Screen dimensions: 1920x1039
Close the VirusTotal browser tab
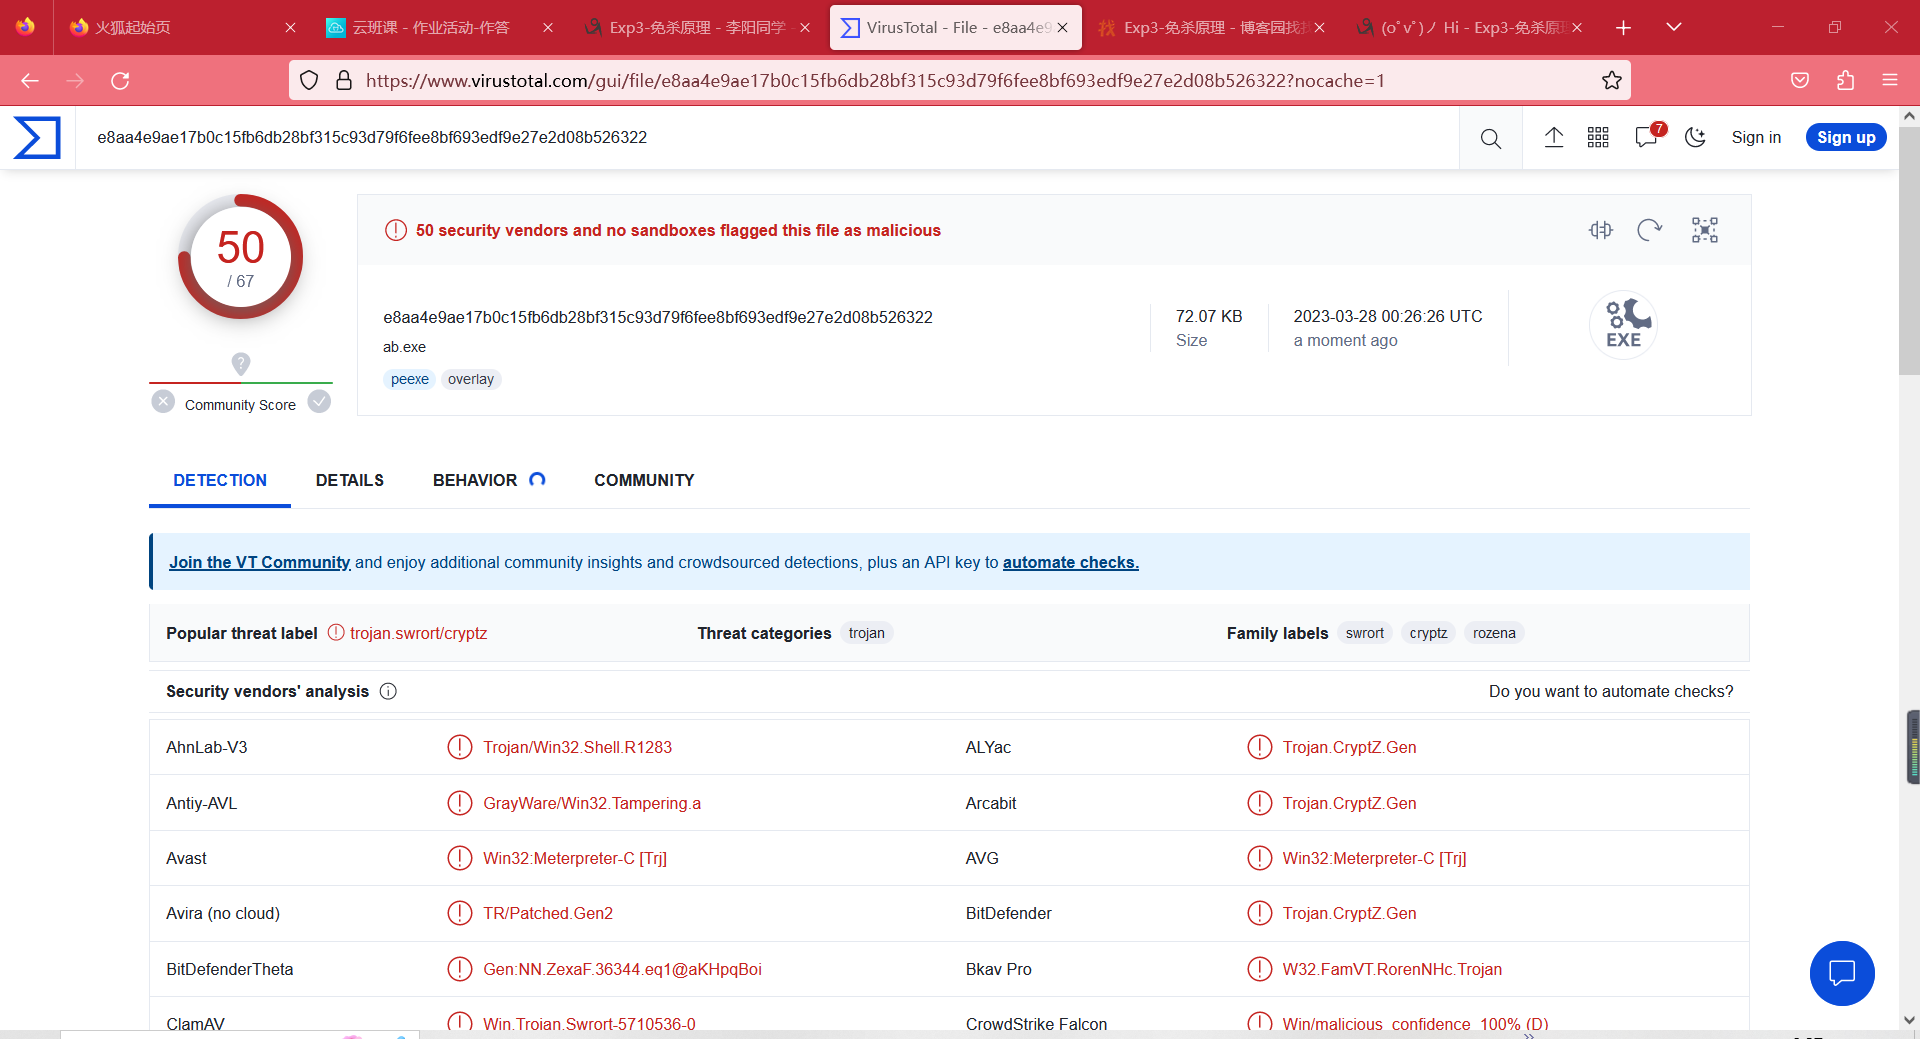click(1062, 28)
